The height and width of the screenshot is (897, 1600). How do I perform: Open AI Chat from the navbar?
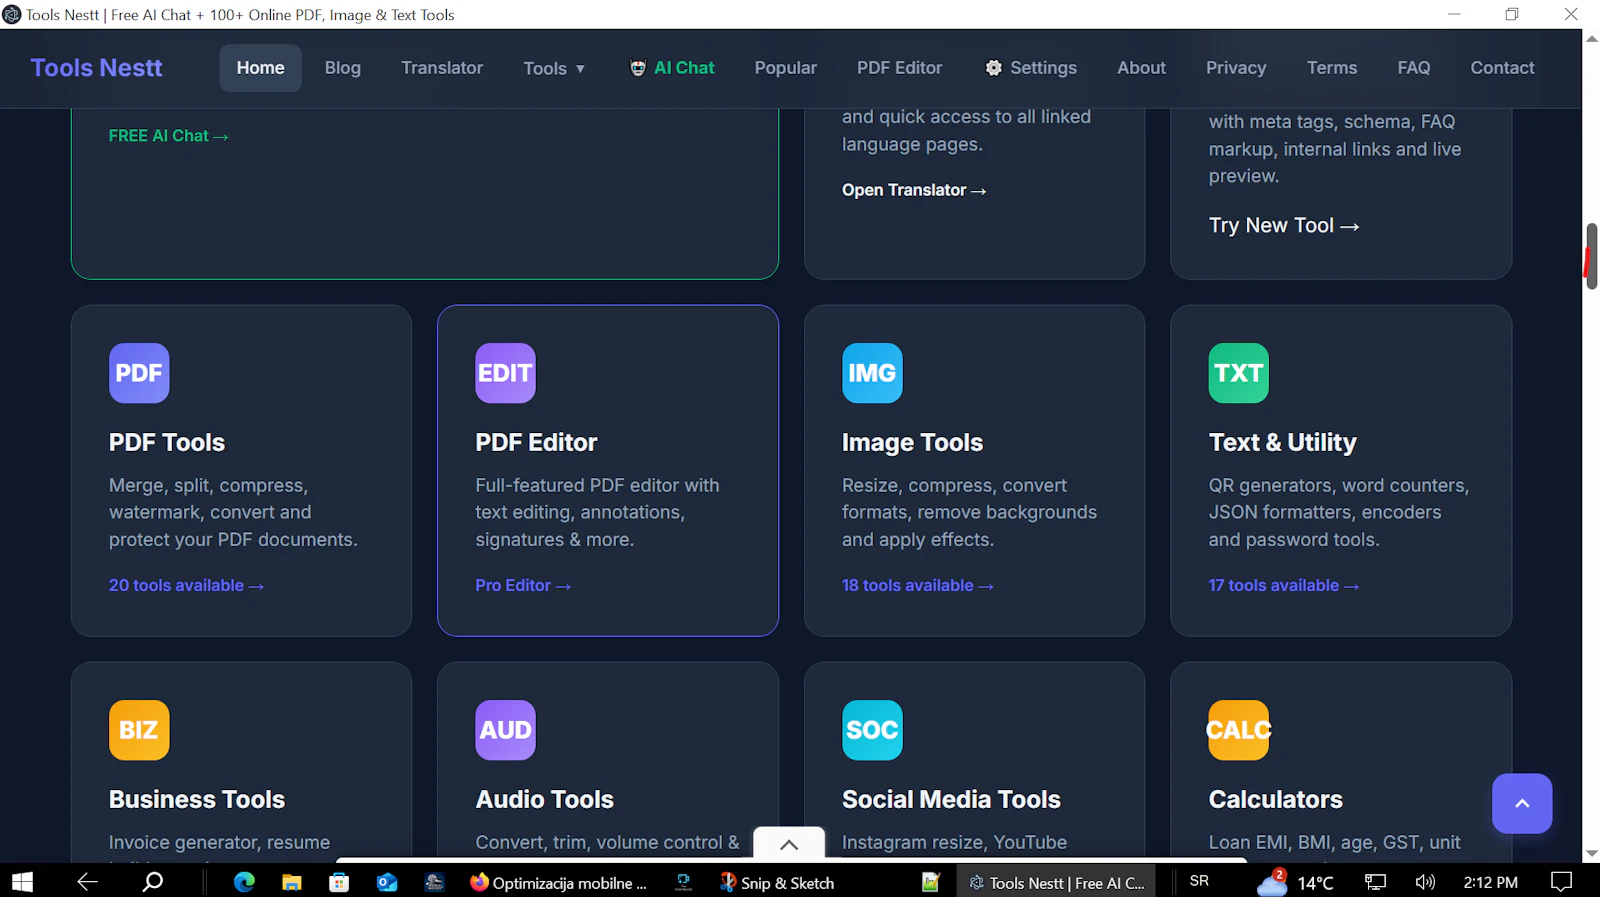click(x=672, y=68)
